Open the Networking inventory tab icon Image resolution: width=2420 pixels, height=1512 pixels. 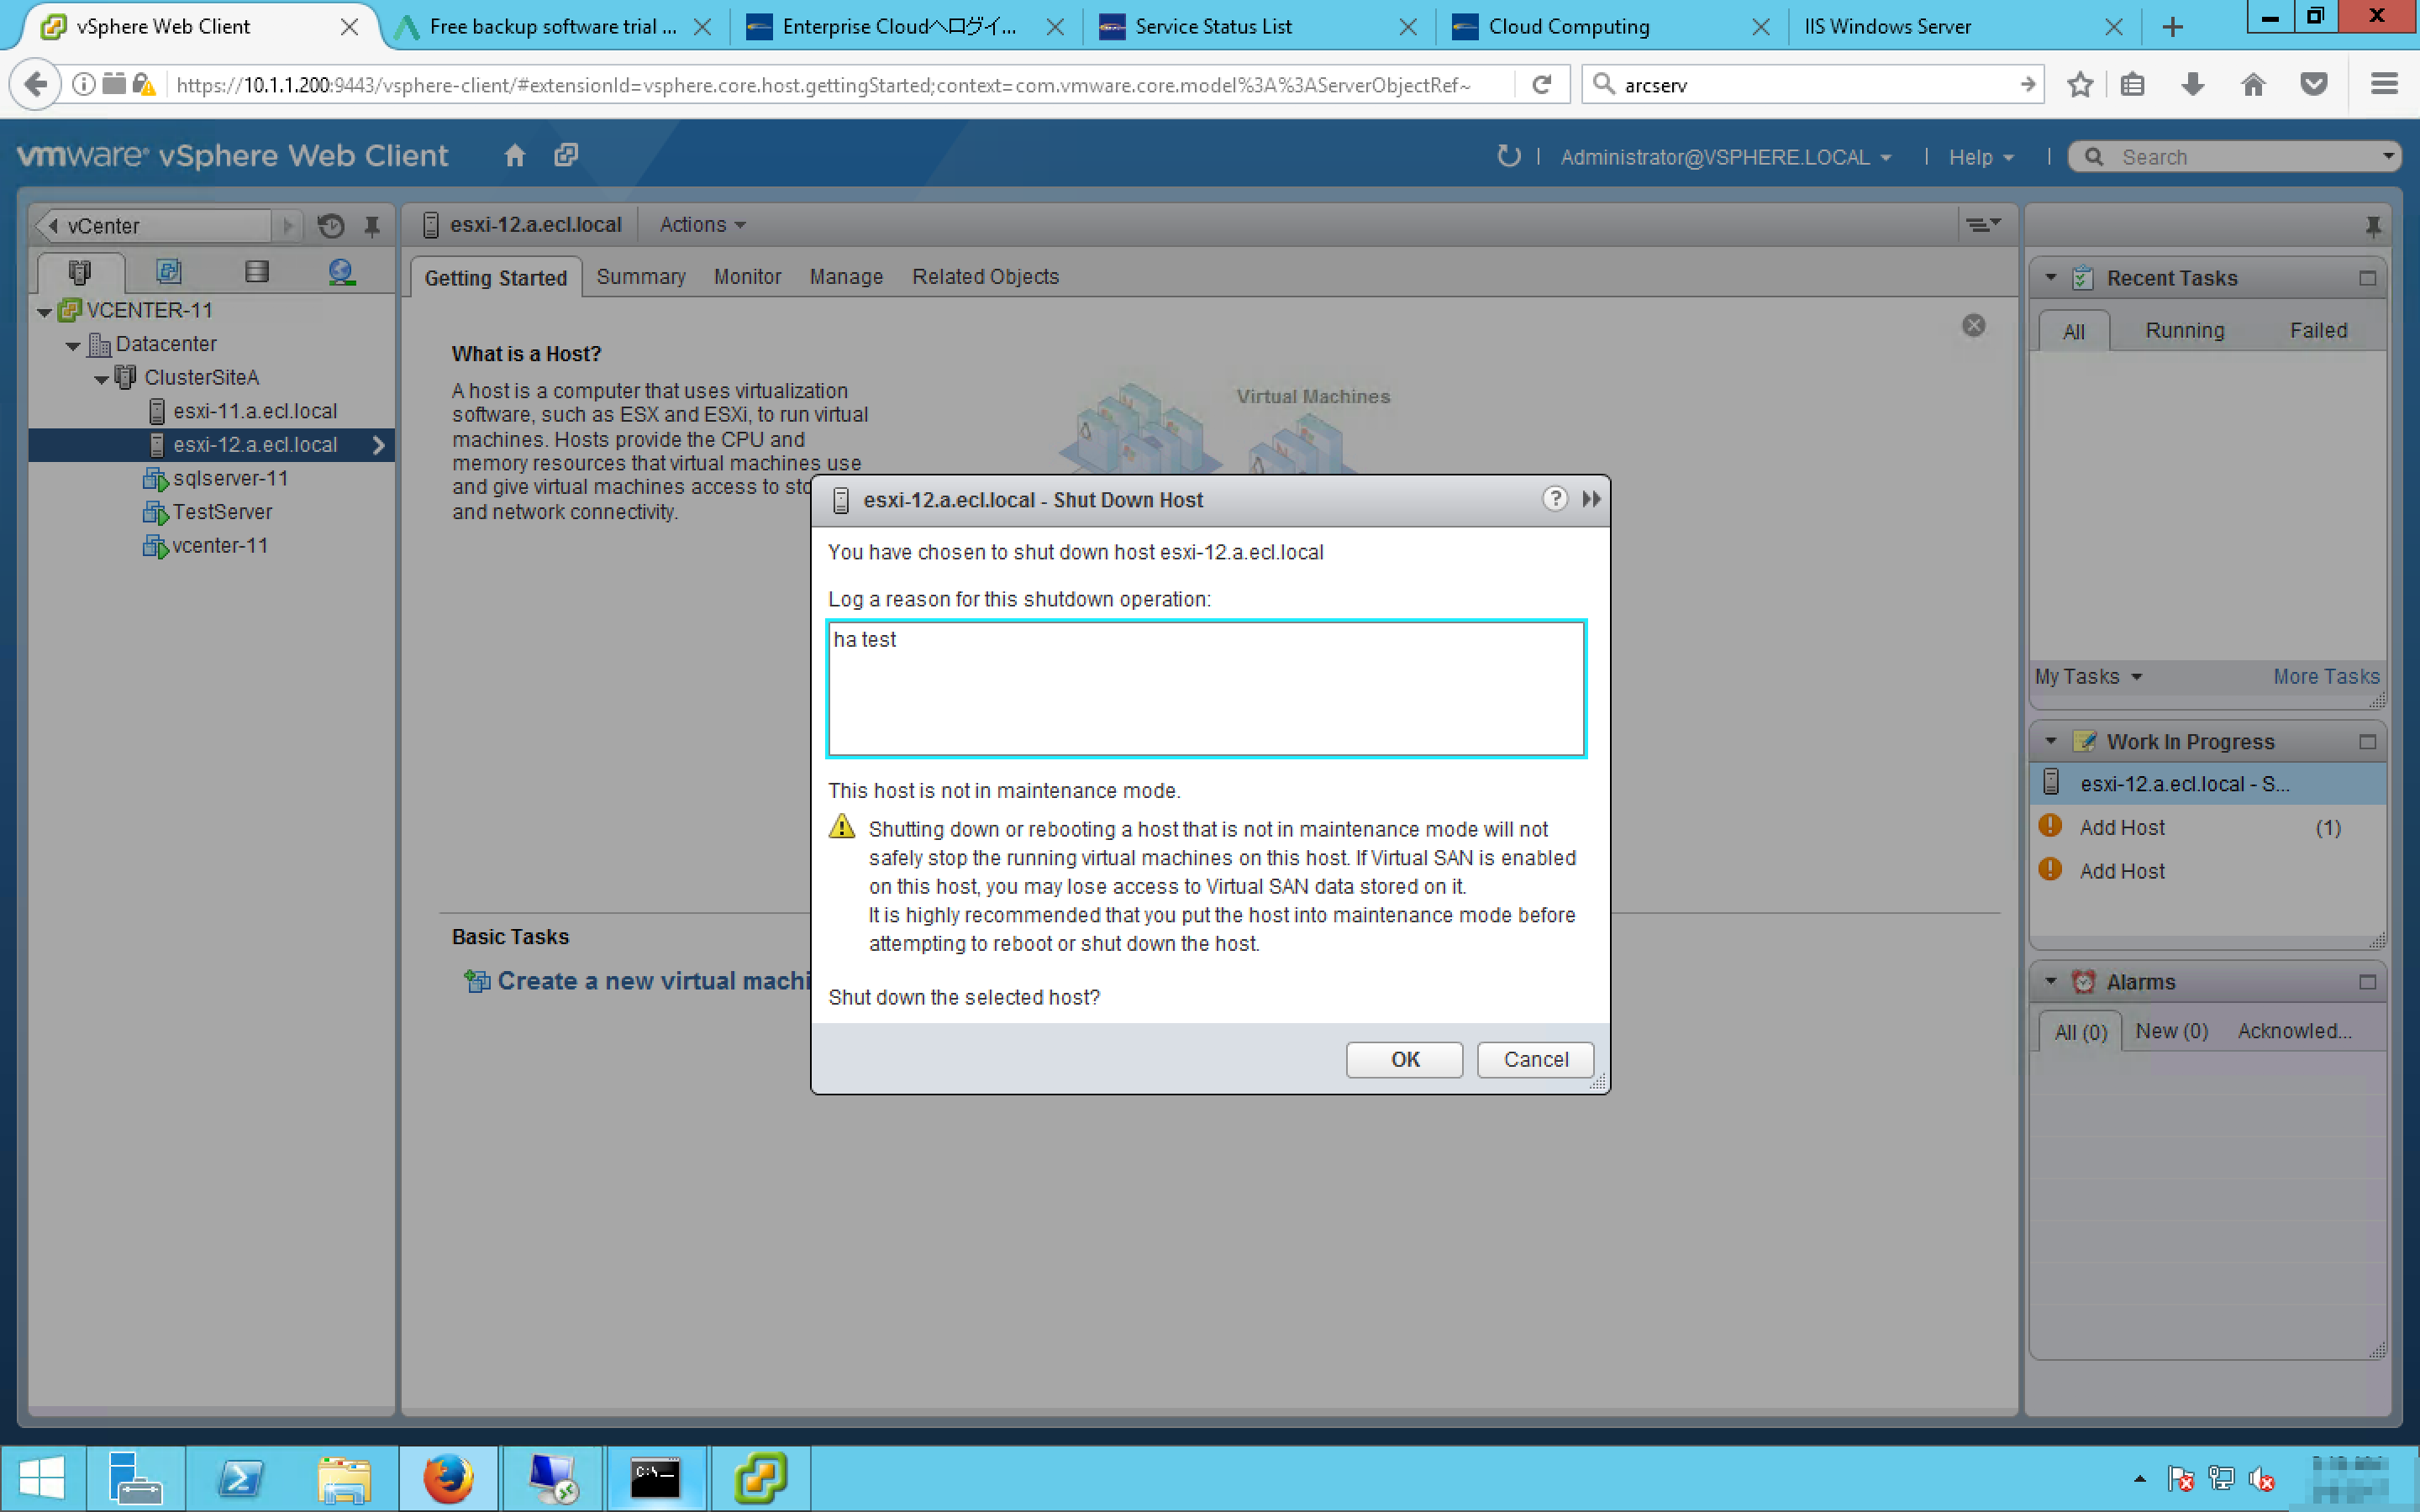(341, 272)
